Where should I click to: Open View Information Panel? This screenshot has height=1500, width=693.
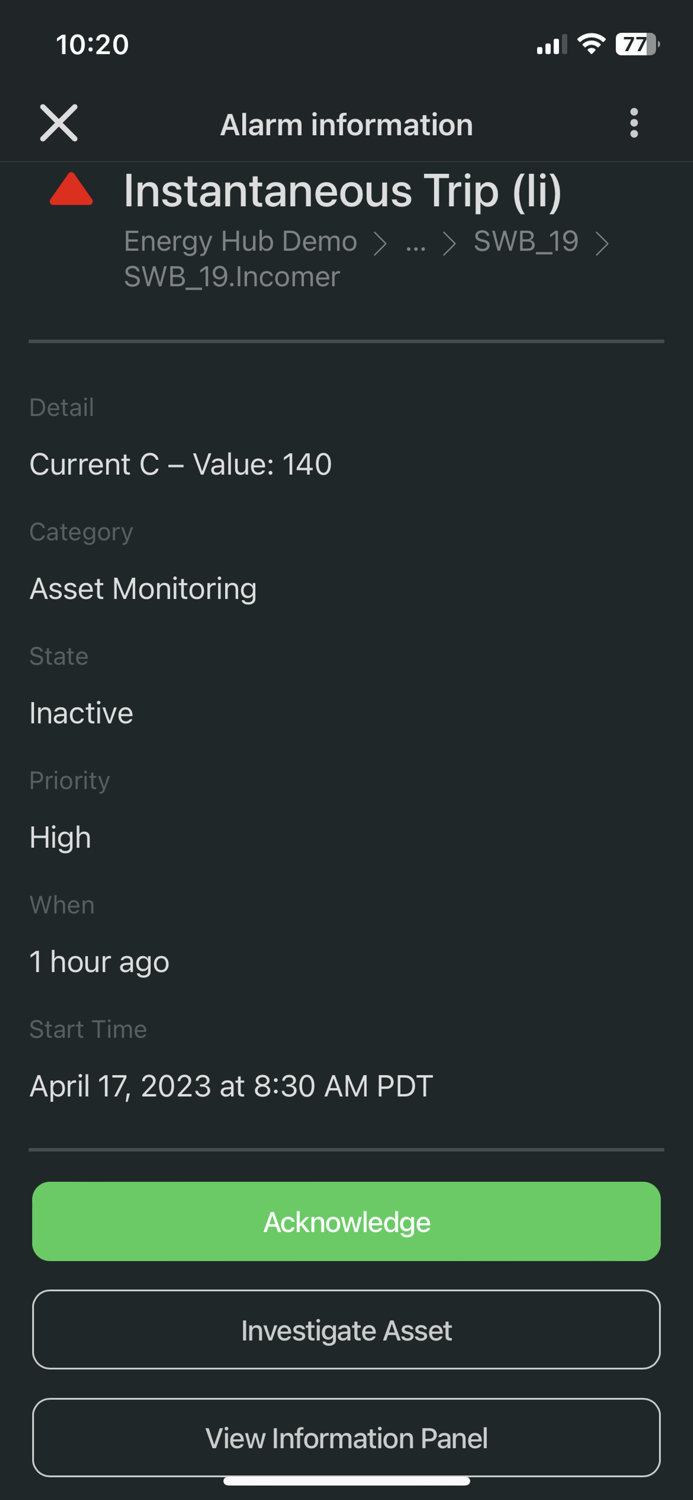346,1438
